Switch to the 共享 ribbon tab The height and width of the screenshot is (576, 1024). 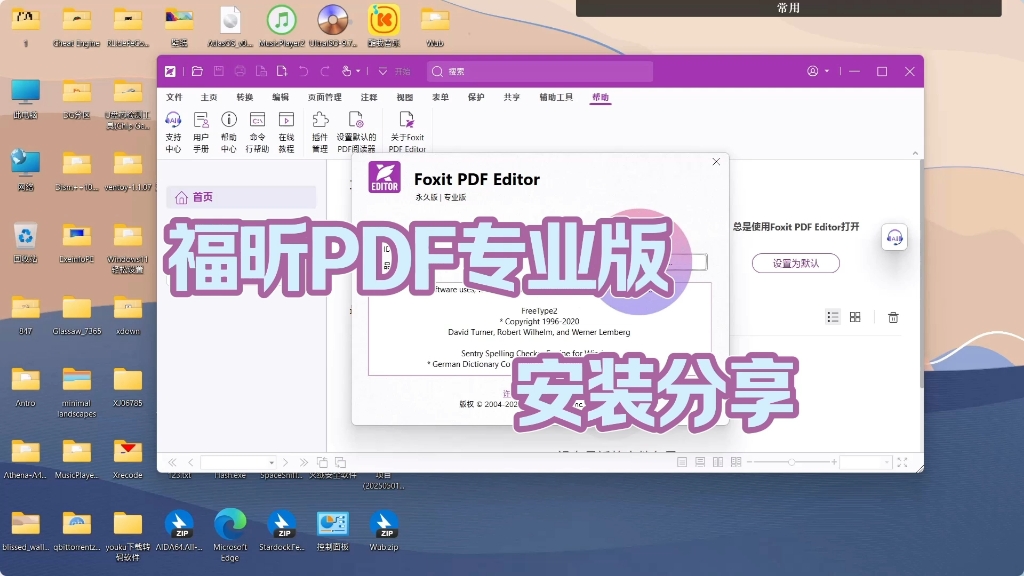pyautogui.click(x=512, y=97)
